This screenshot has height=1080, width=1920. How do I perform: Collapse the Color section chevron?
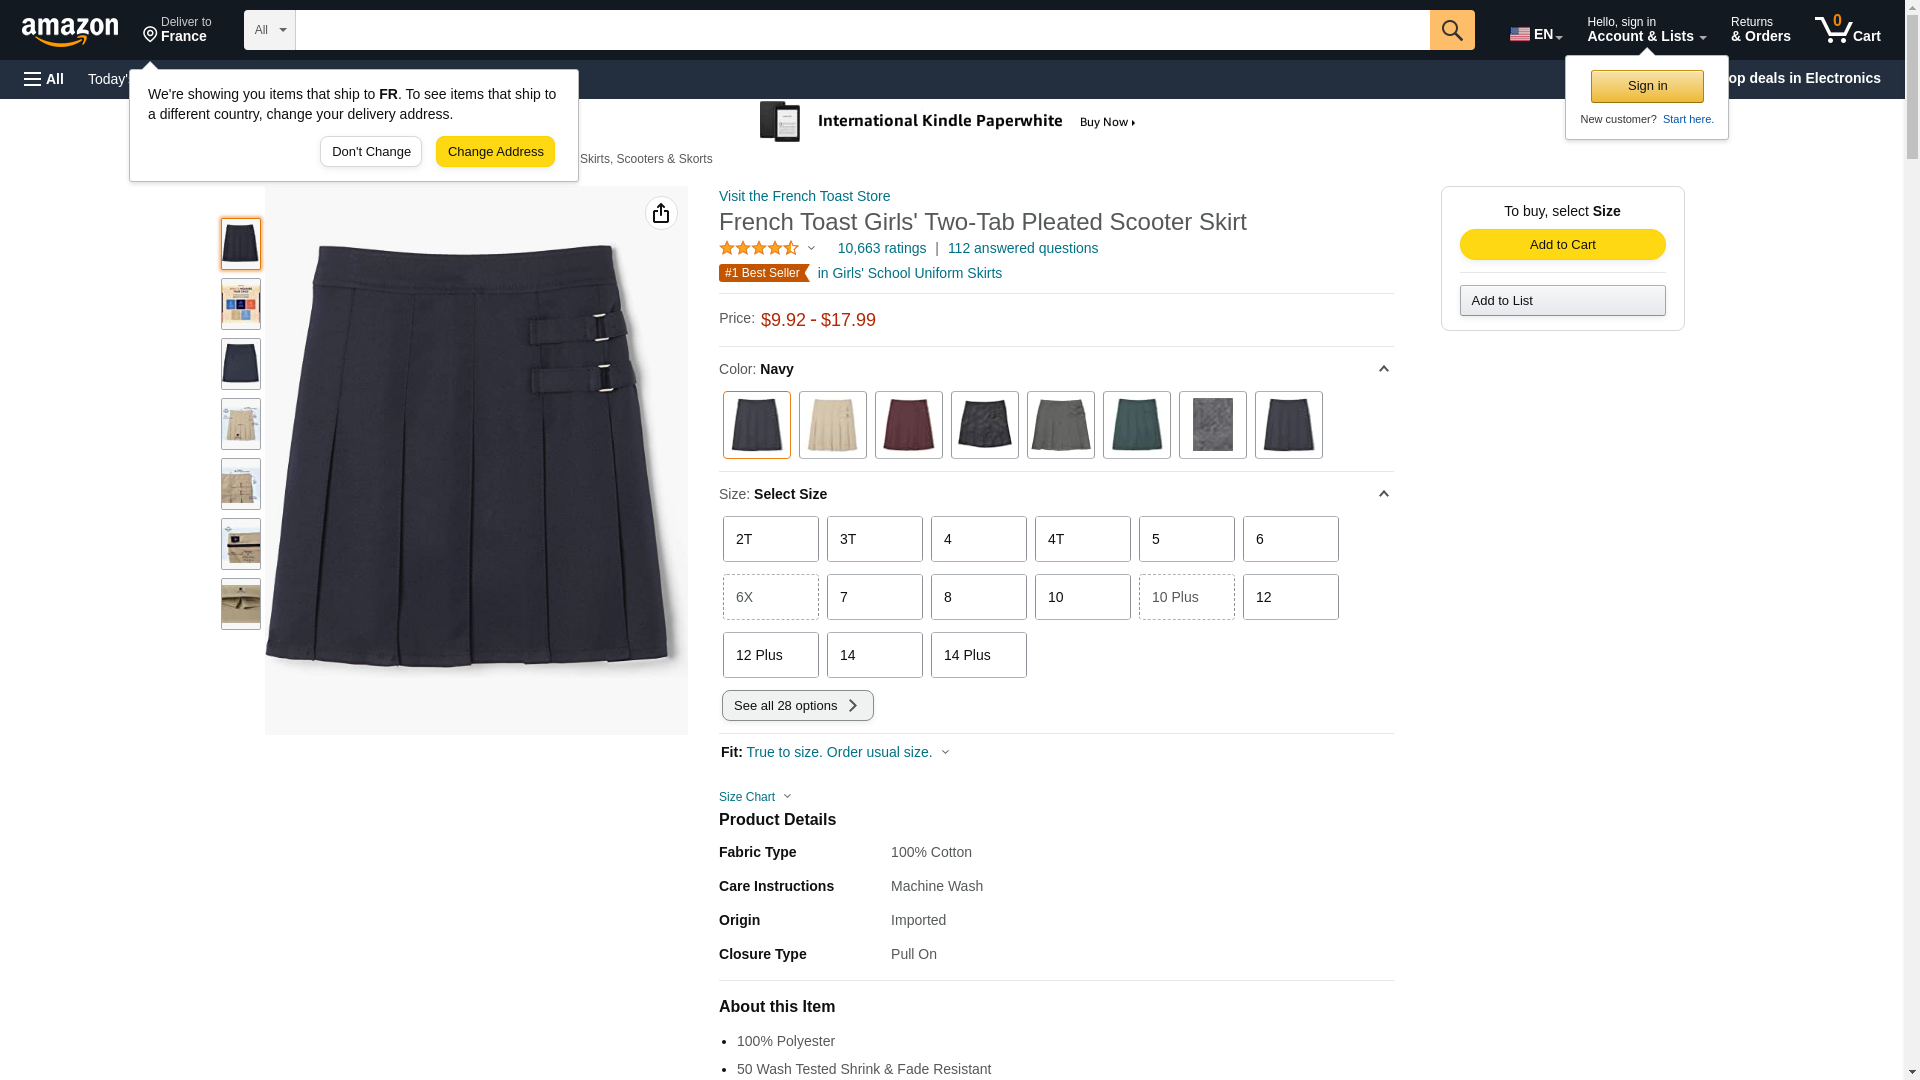pos(1384,369)
